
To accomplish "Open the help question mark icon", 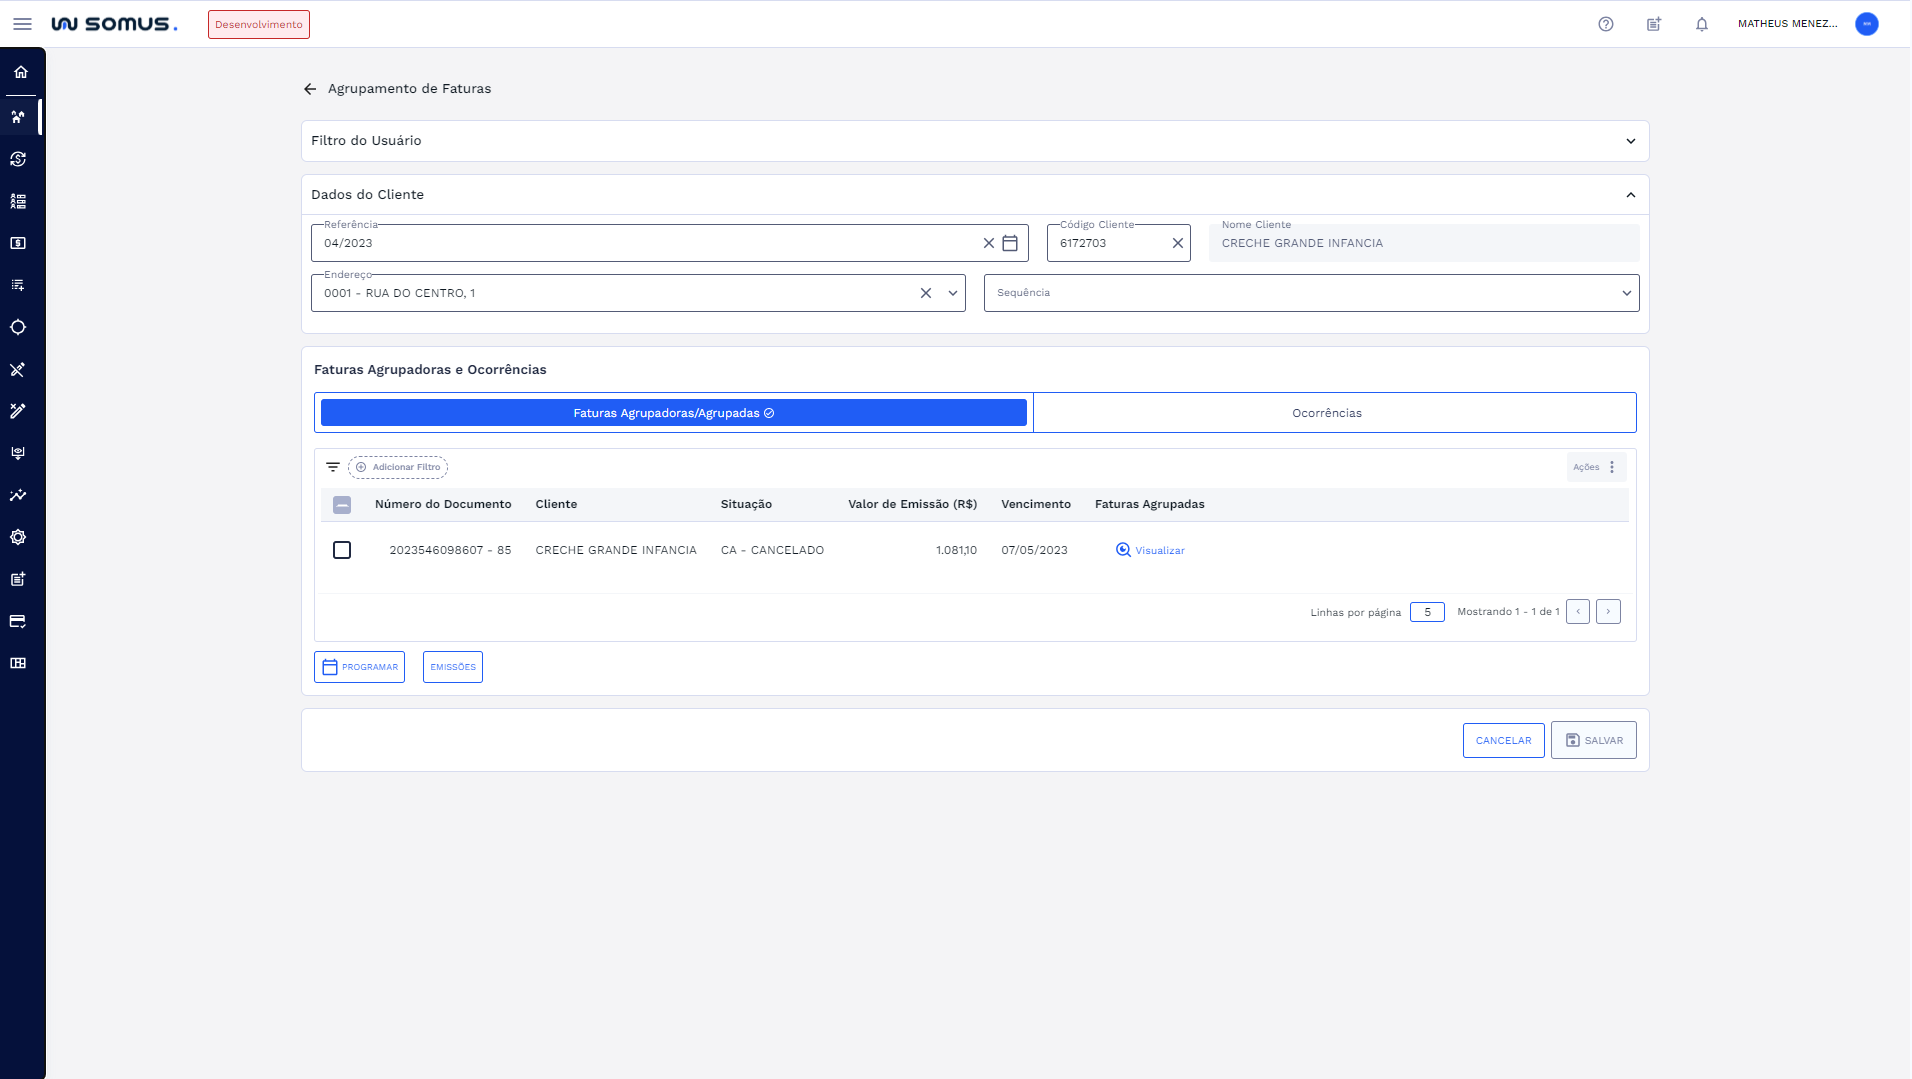I will coord(1605,24).
